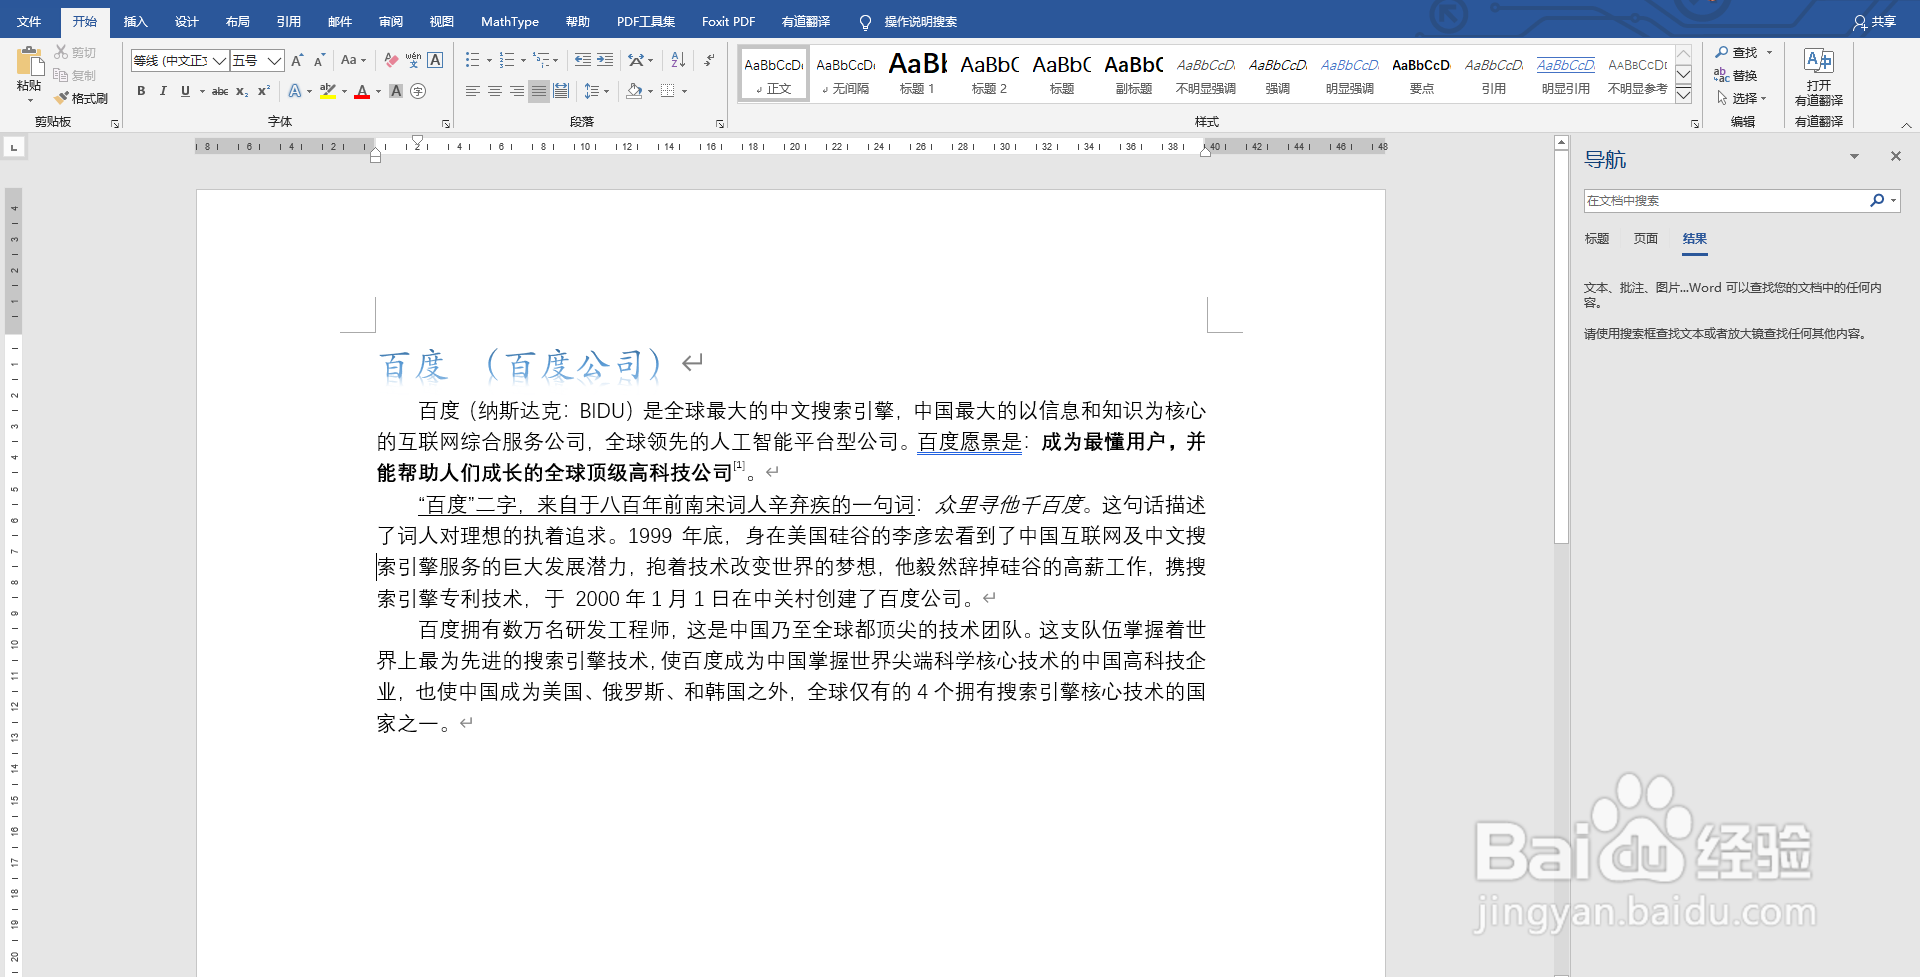1920x977 pixels.
Task: Align text right
Action: coord(517,91)
